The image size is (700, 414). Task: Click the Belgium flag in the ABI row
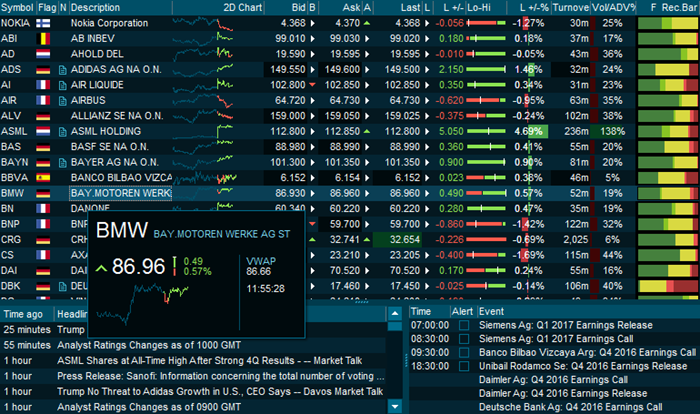(43, 39)
